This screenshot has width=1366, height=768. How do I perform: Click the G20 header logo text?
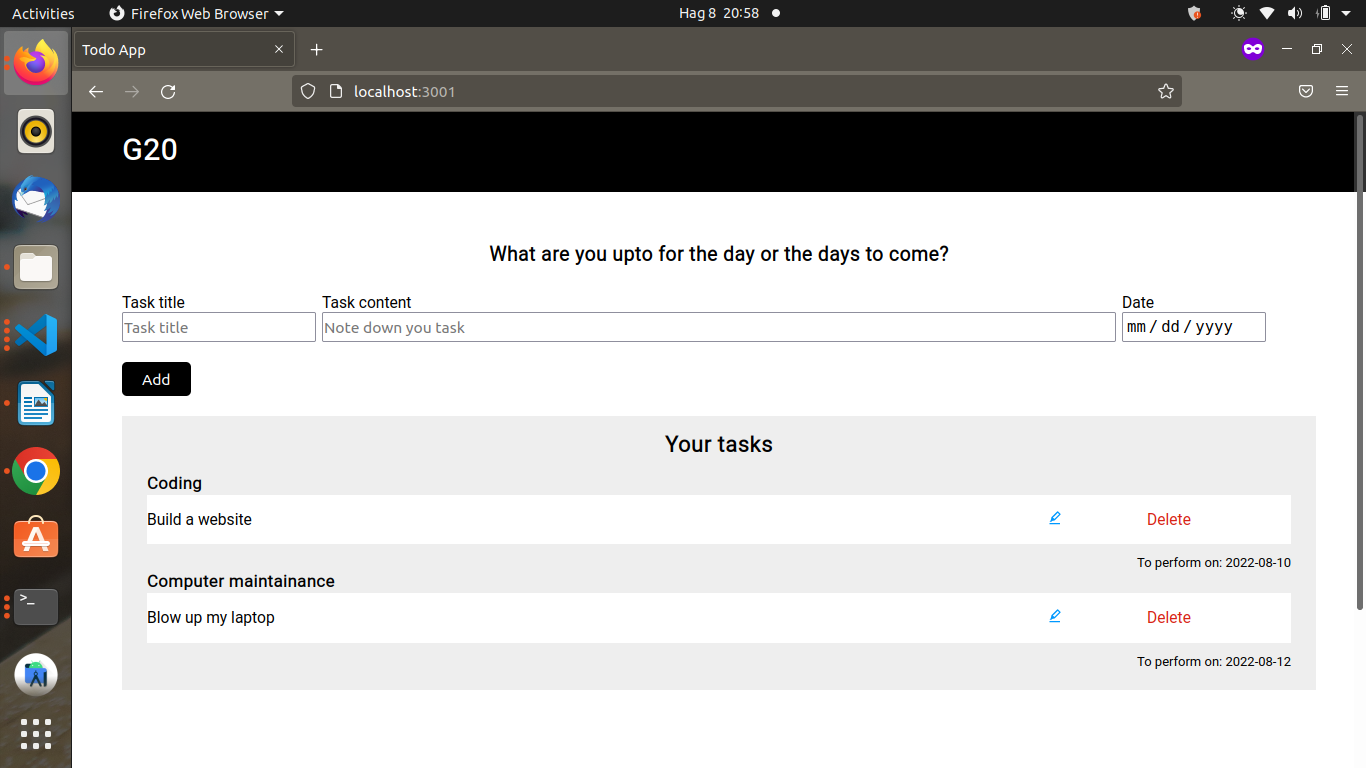[x=150, y=150]
